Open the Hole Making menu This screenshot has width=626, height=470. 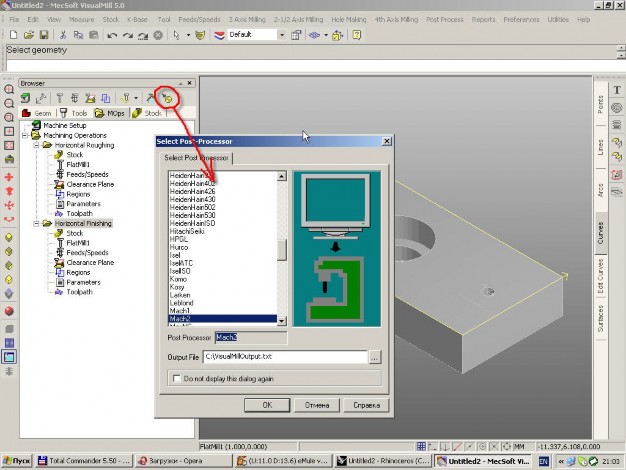point(349,20)
